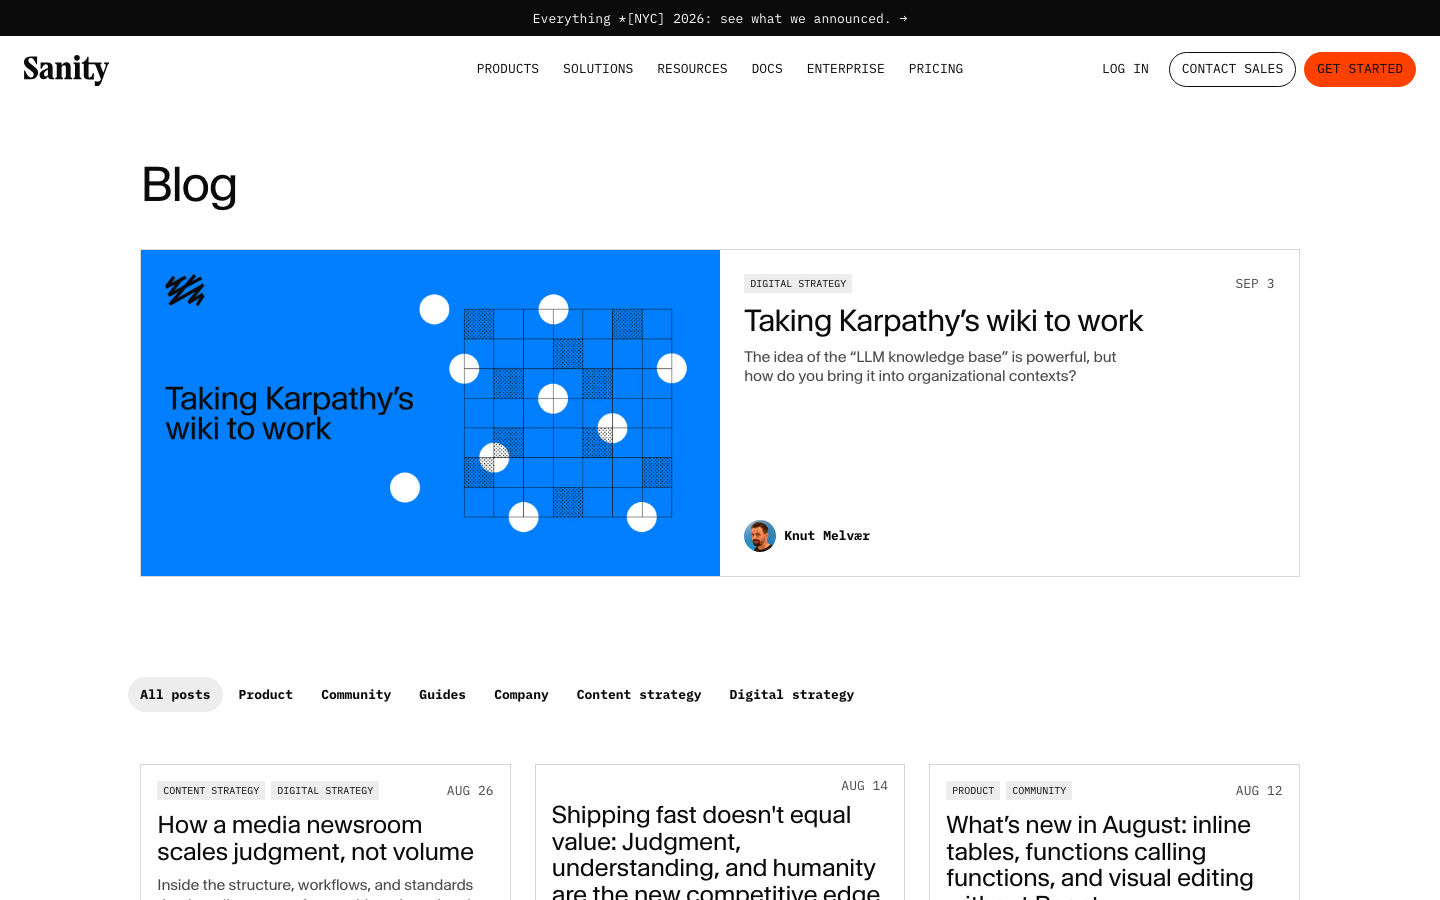Viewport: 1440px width, 900px height.
Task: Click the 'LLM knowledge base' excerpt text
Action: click(x=930, y=366)
